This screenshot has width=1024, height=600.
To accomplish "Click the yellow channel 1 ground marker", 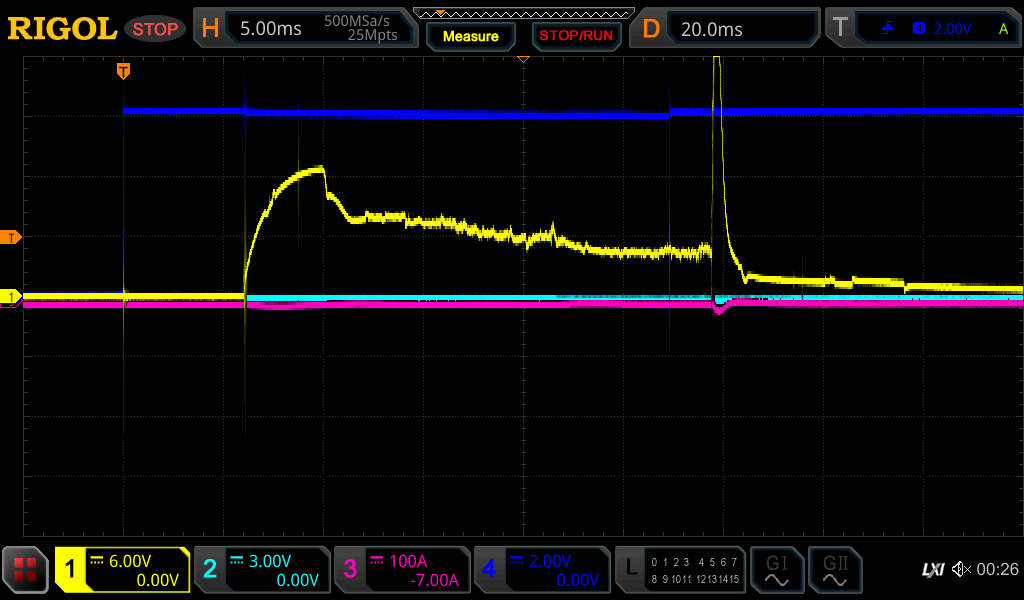I will click(x=12, y=297).
